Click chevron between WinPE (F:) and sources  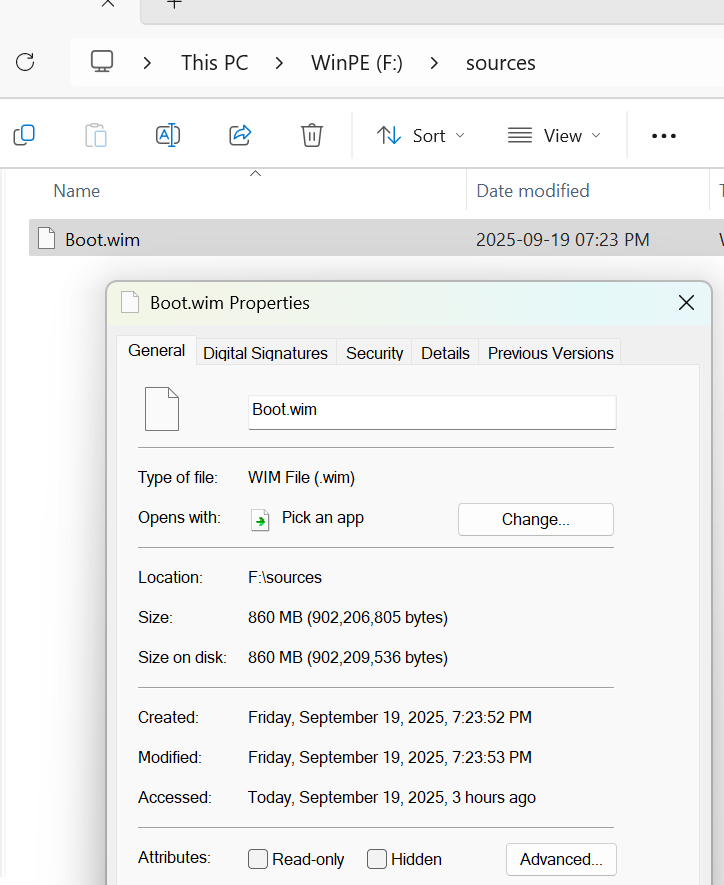(x=434, y=62)
